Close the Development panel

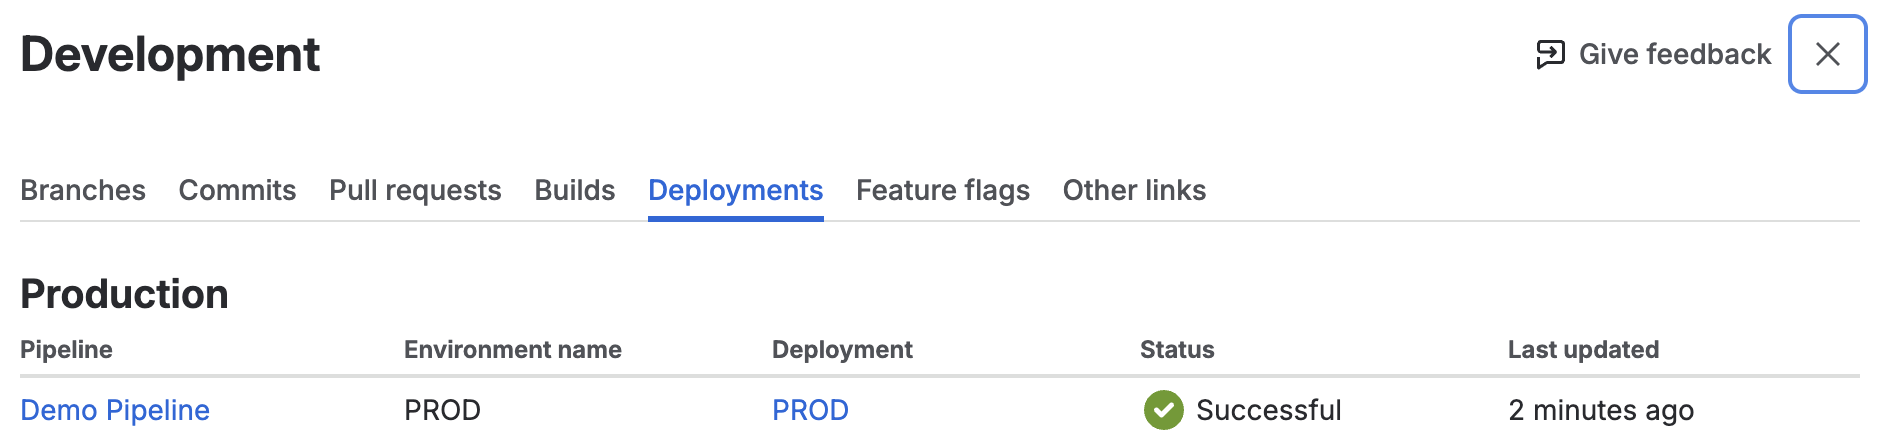coord(1827,54)
